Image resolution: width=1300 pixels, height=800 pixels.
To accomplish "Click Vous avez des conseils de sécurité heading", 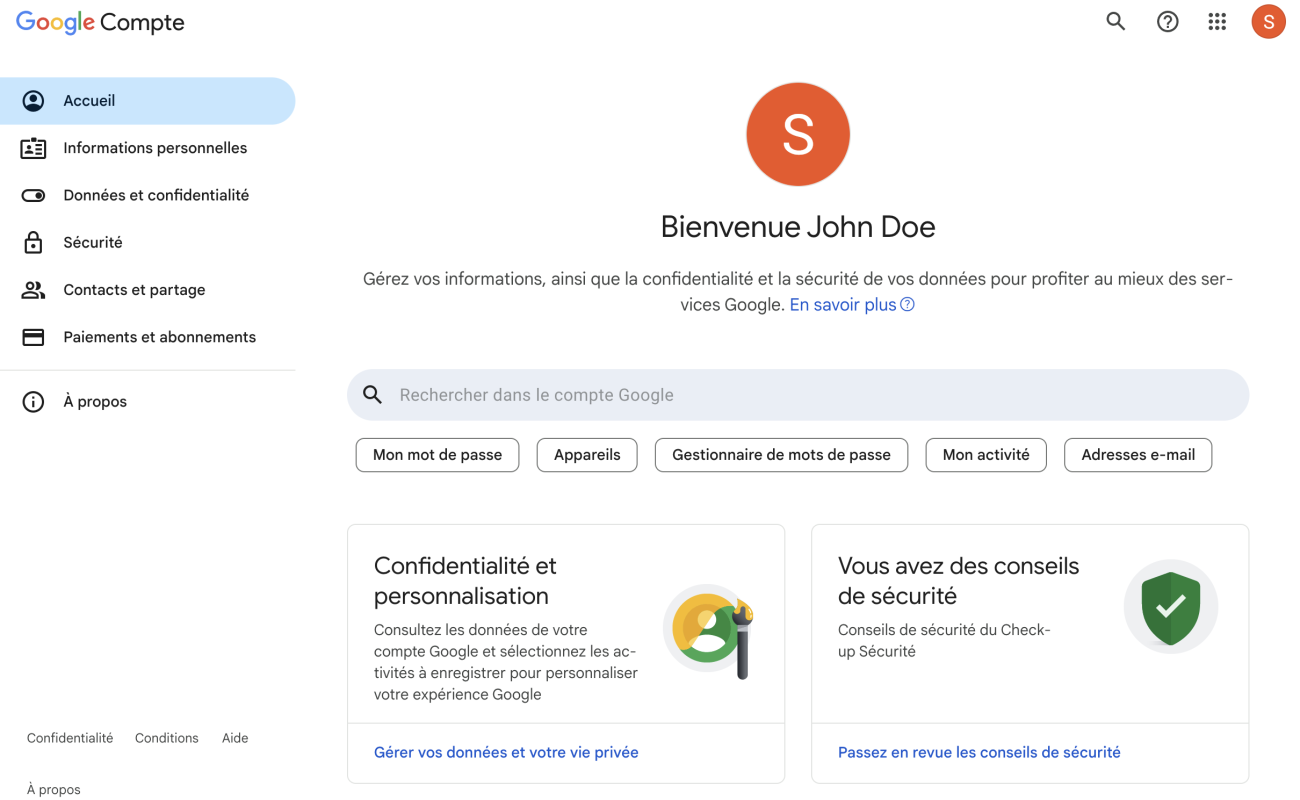I will tap(958, 581).
